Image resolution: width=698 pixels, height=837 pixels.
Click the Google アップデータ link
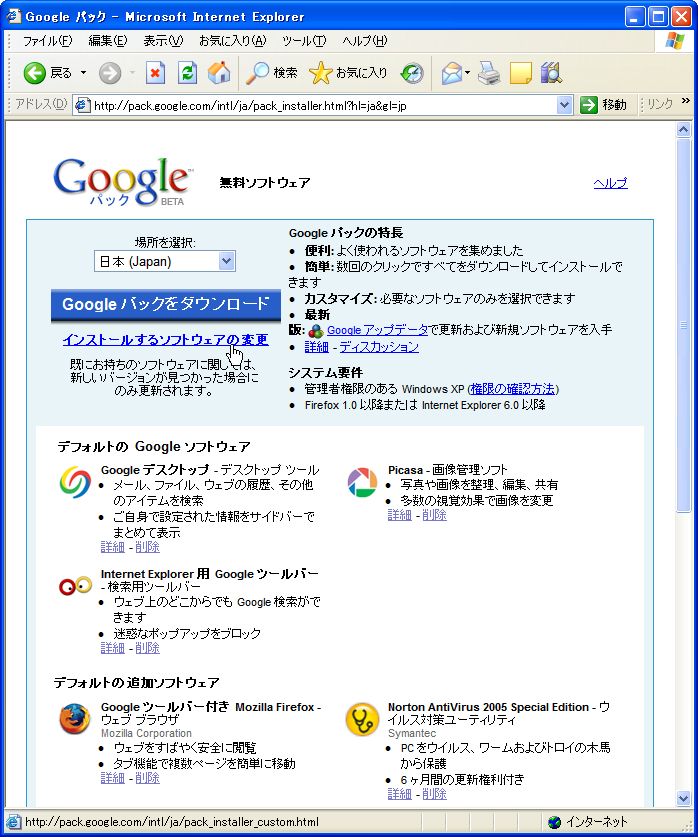[x=377, y=330]
